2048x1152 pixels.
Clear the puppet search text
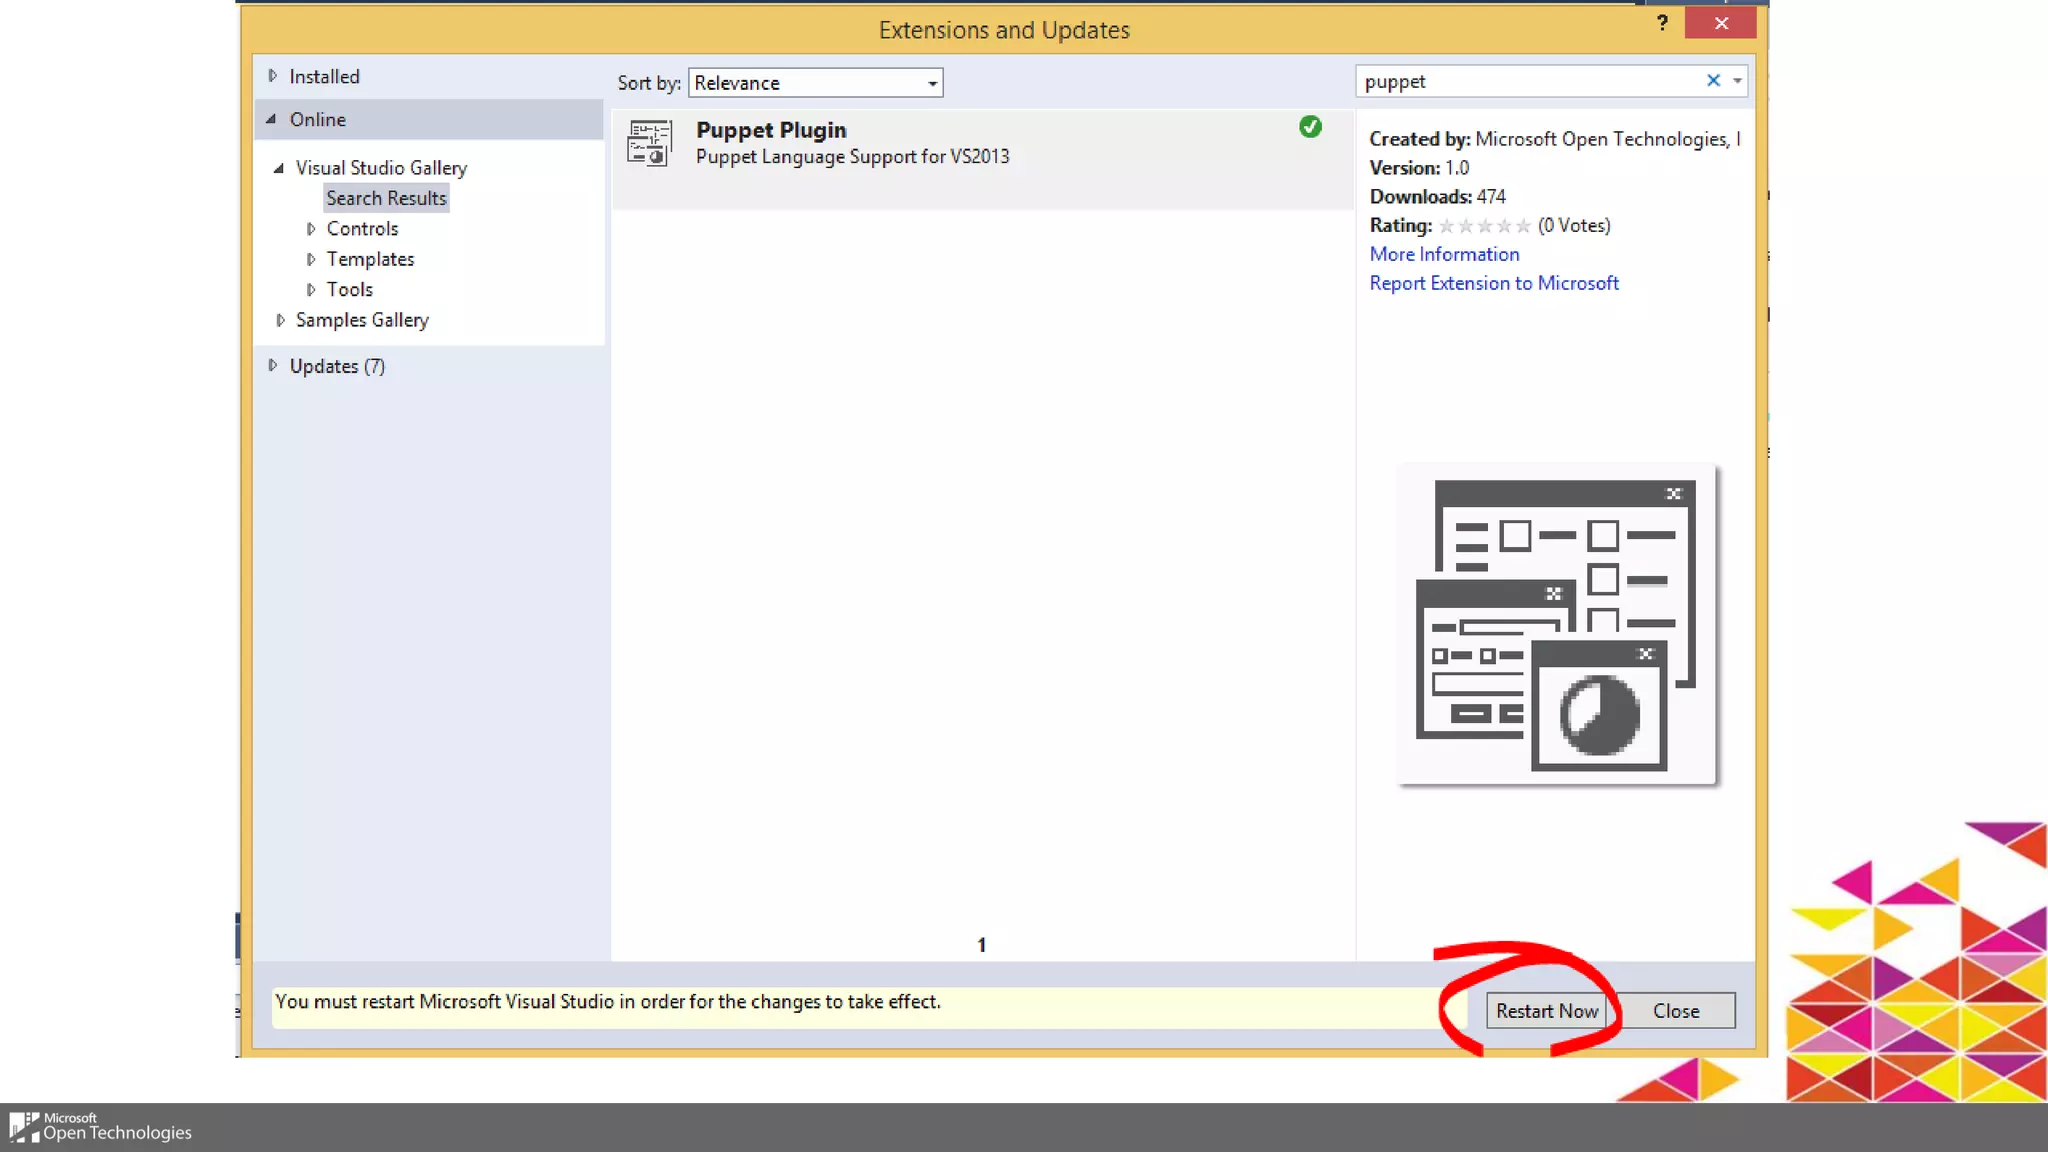point(1713,81)
